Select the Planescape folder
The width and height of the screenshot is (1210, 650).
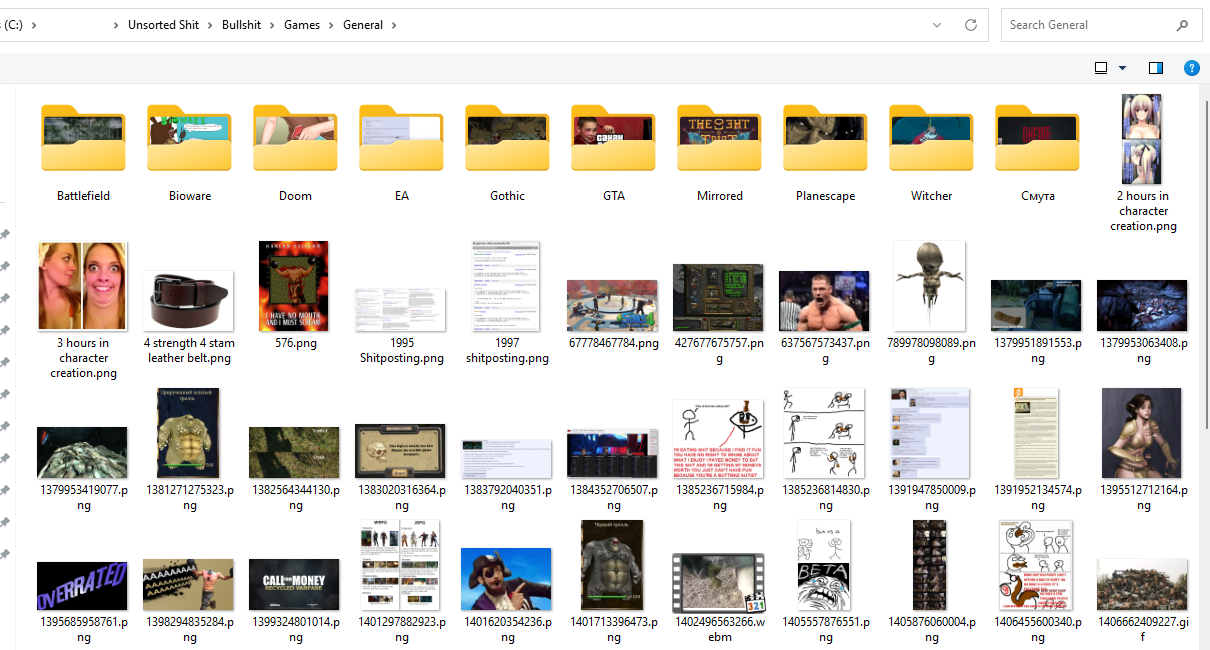[x=825, y=140]
